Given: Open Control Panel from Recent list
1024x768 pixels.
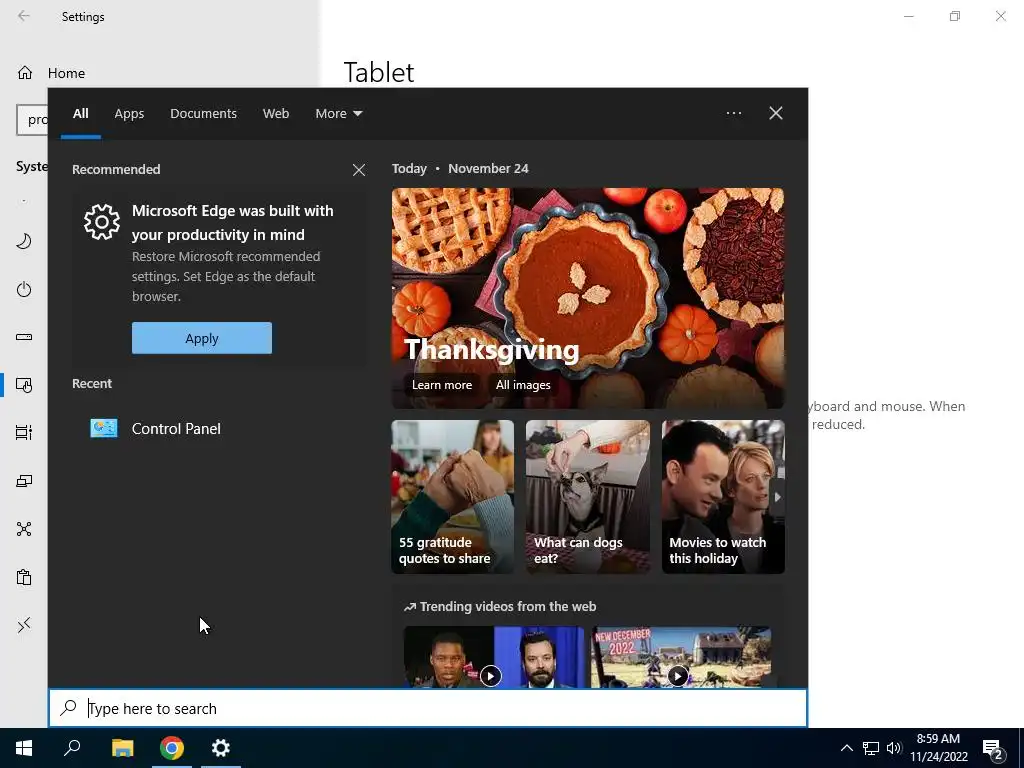Looking at the screenshot, I should tap(219, 428).
